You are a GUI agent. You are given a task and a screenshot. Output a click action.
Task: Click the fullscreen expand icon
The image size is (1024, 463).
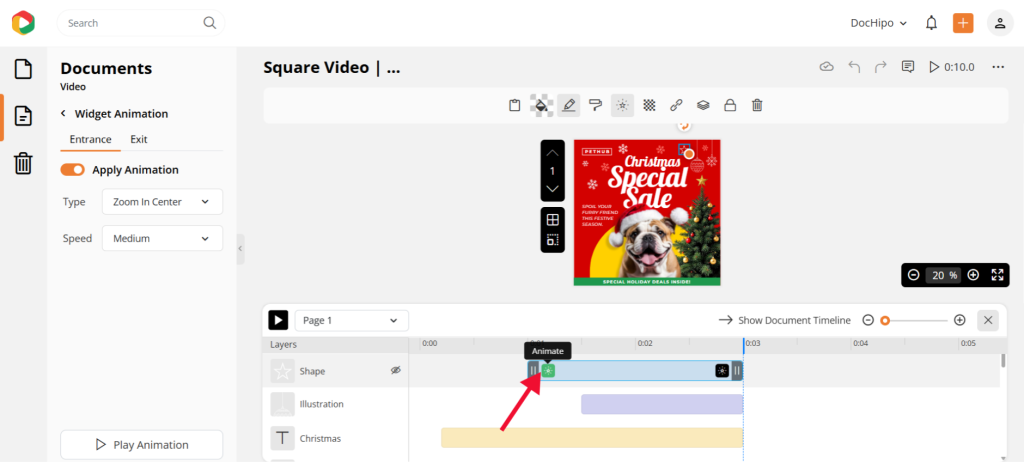(997, 275)
